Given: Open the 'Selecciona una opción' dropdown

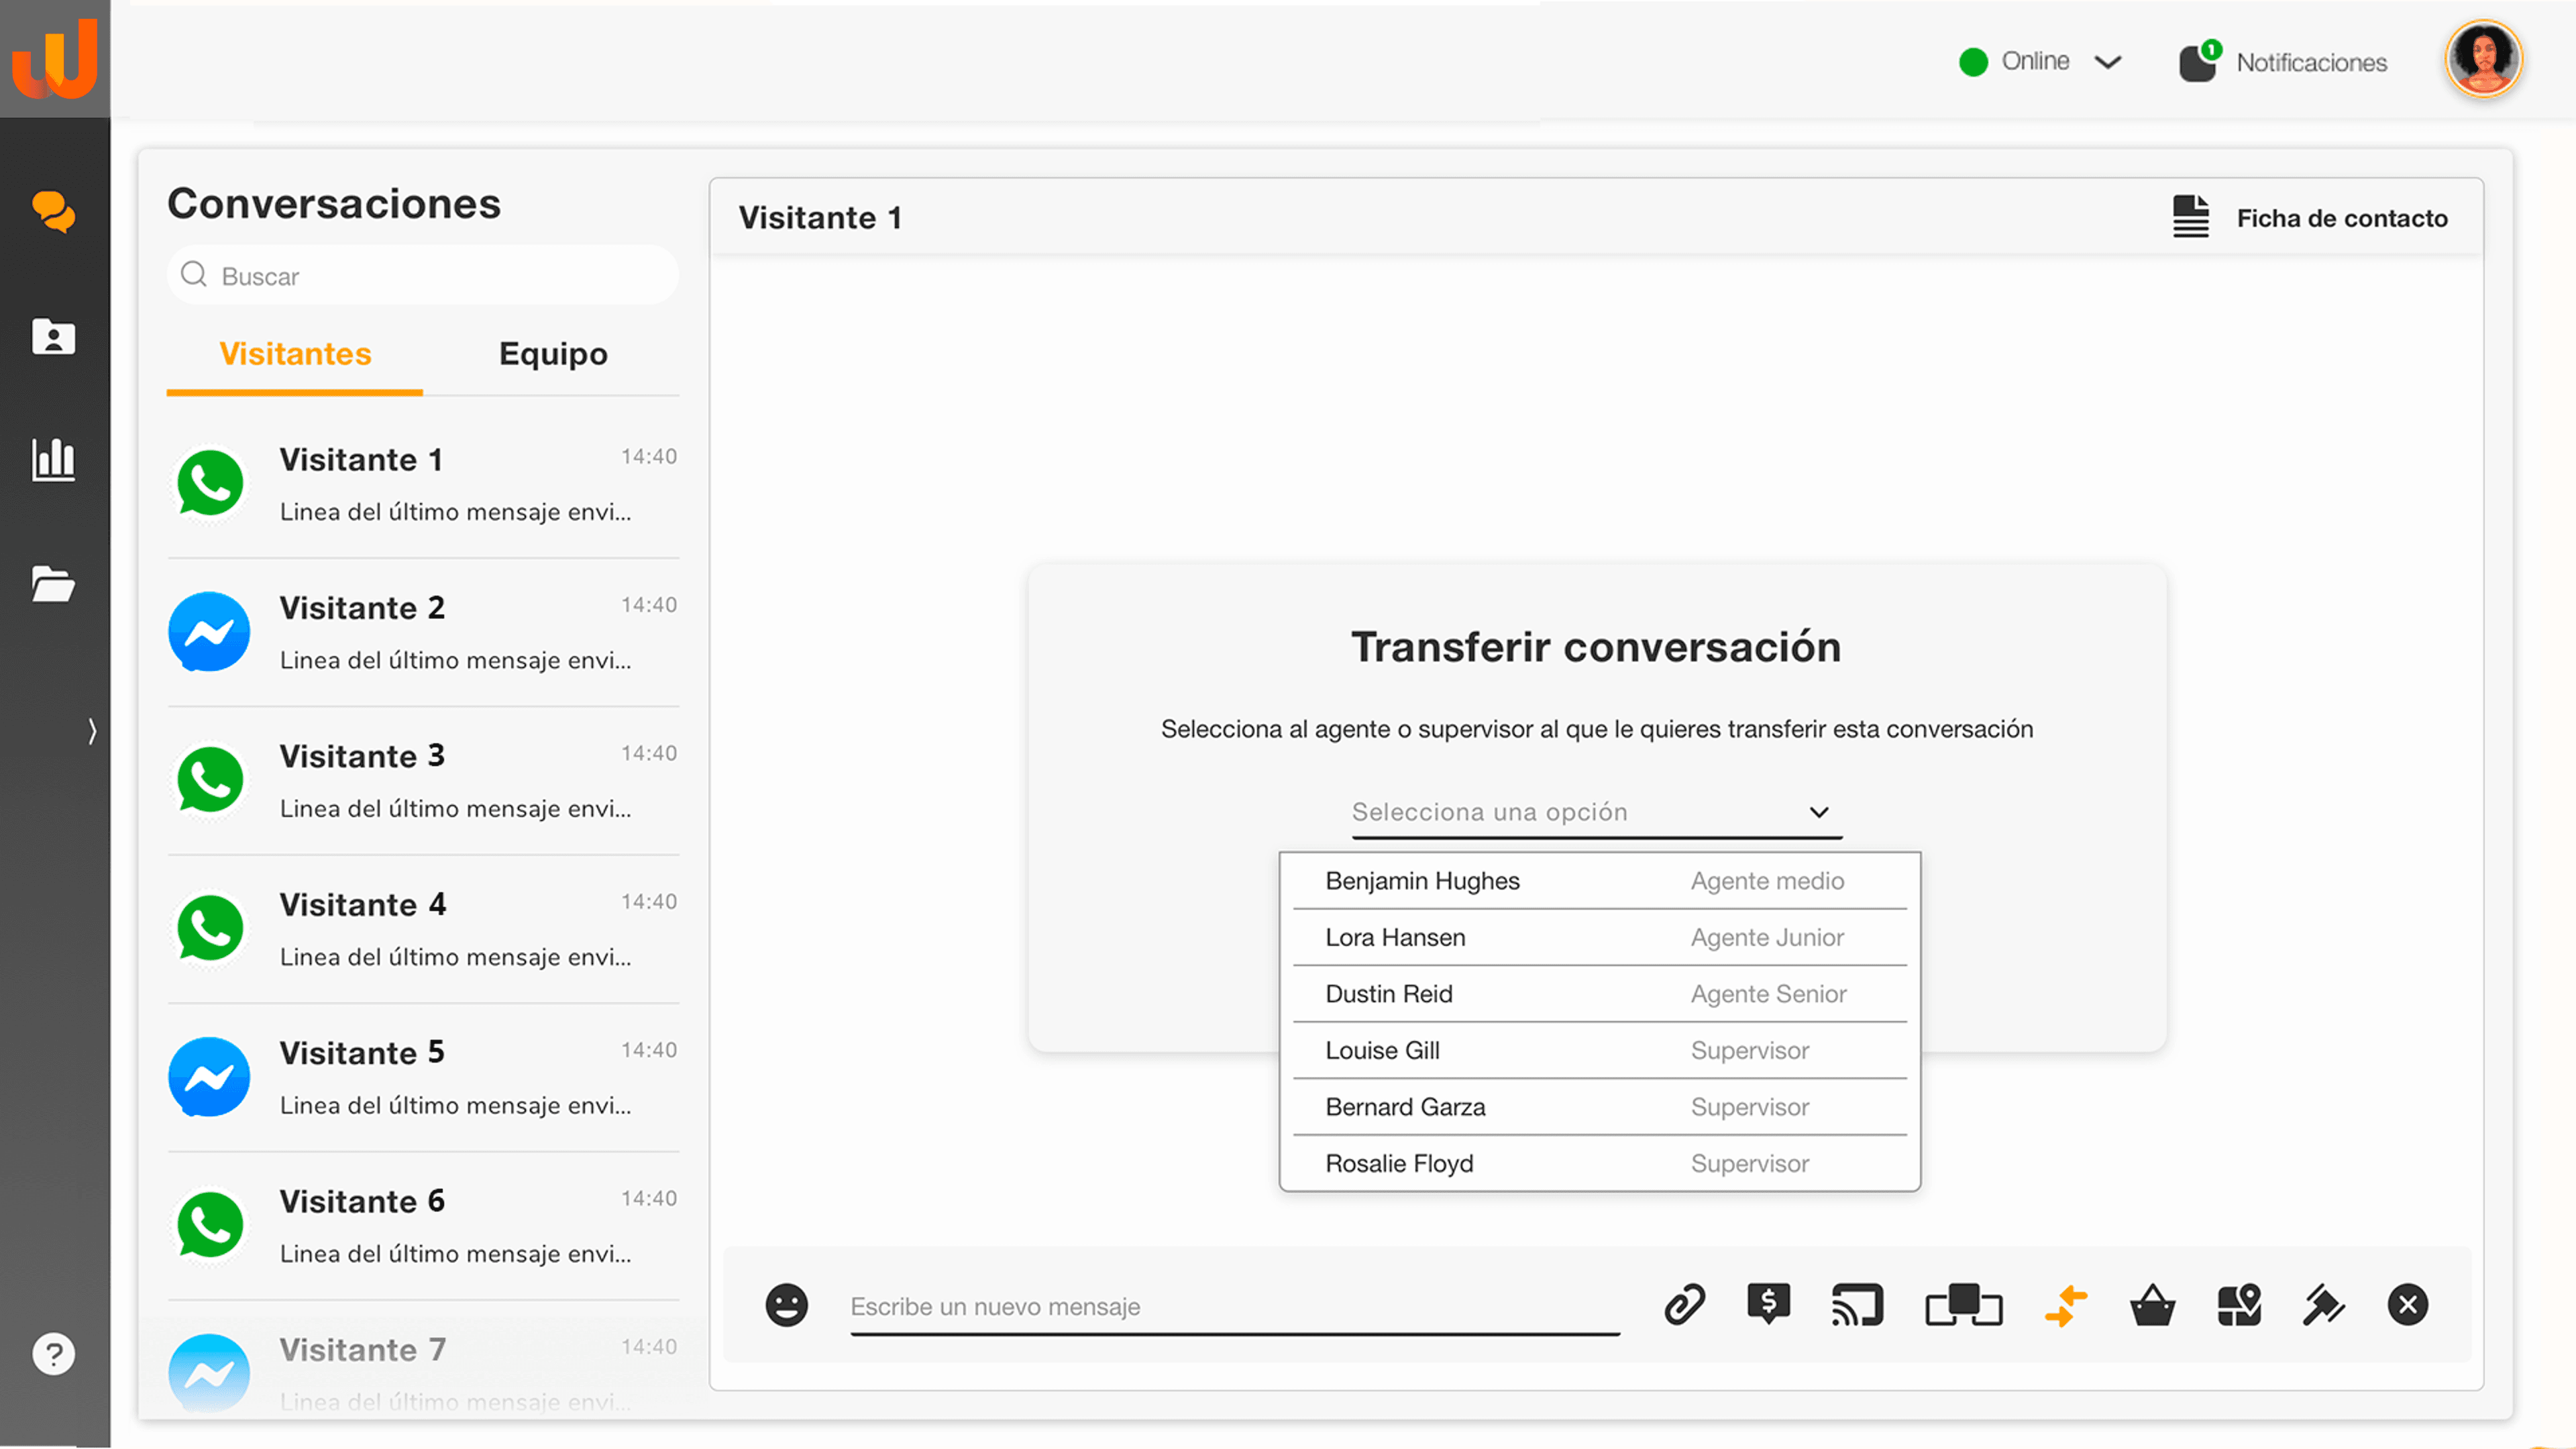Looking at the screenshot, I should 1596,812.
